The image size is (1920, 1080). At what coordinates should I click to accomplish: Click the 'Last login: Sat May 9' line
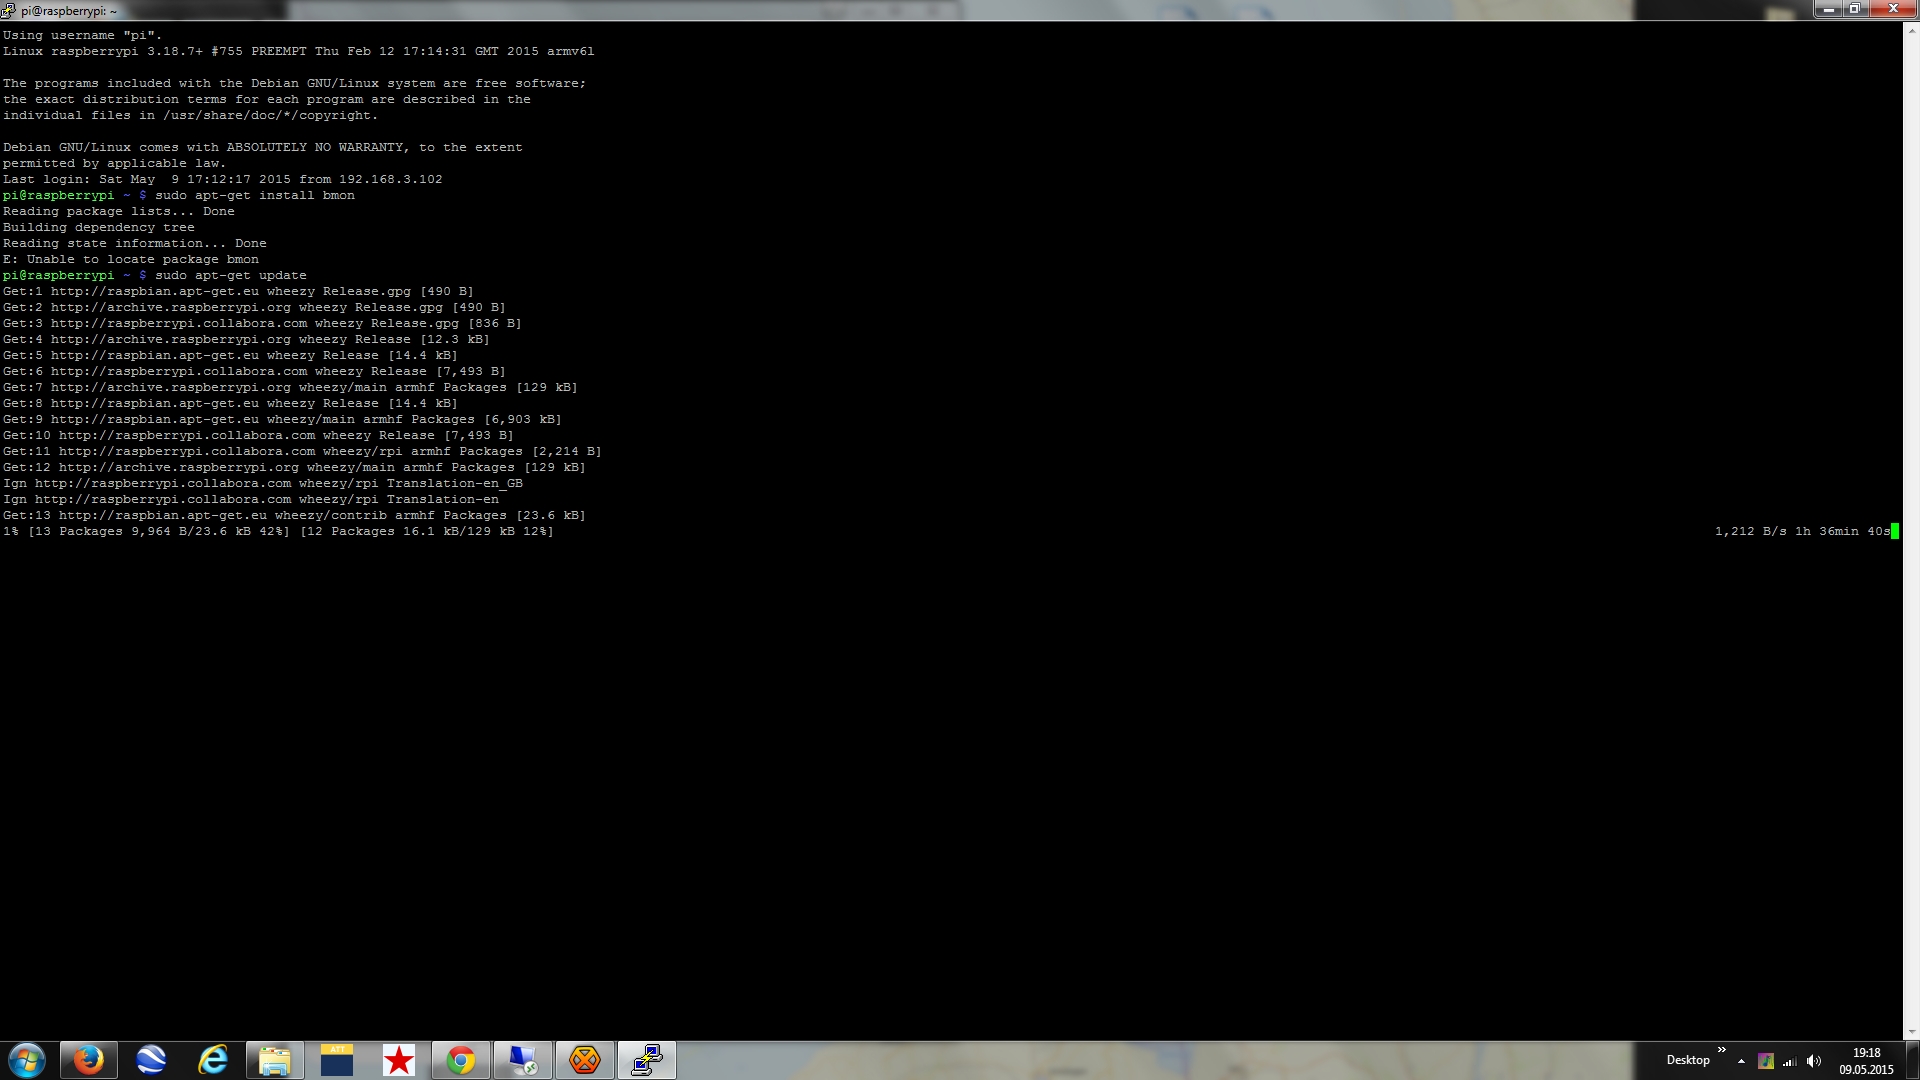[x=222, y=179]
